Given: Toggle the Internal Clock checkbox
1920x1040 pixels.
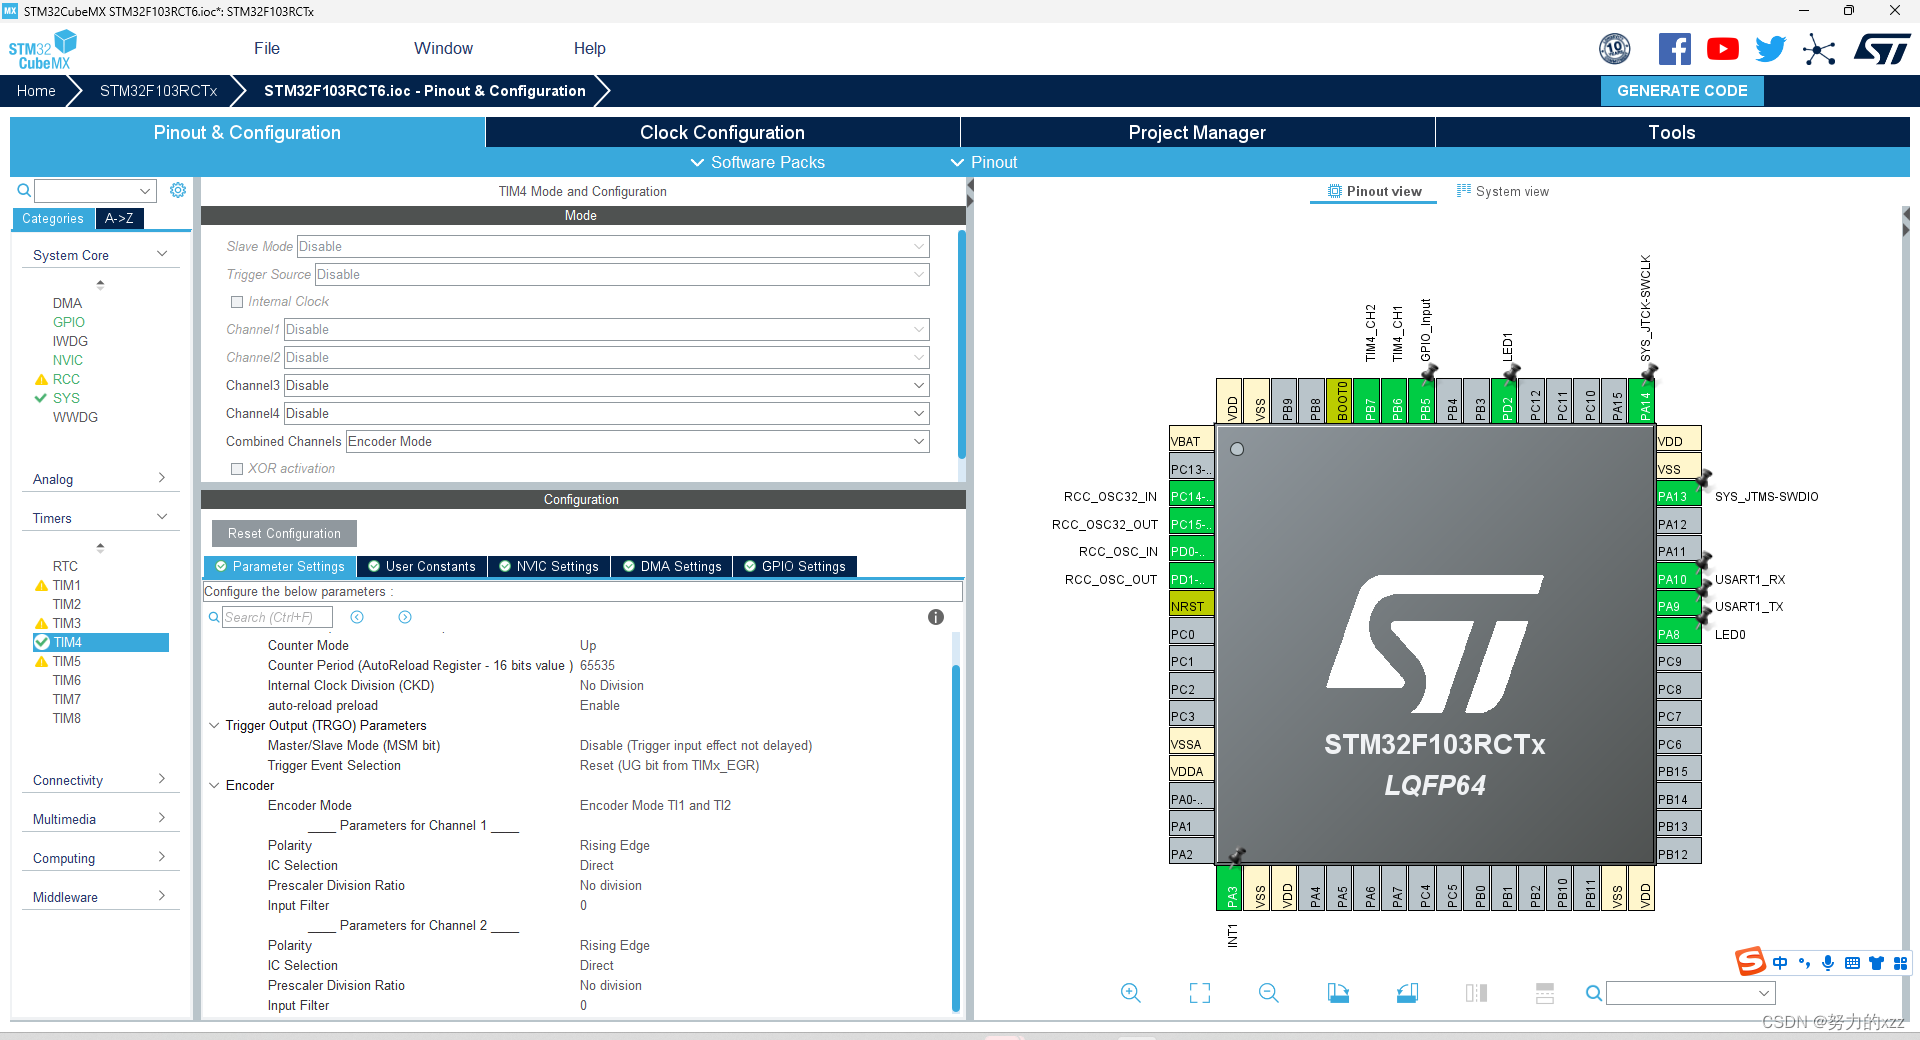Looking at the screenshot, I should coord(237,302).
